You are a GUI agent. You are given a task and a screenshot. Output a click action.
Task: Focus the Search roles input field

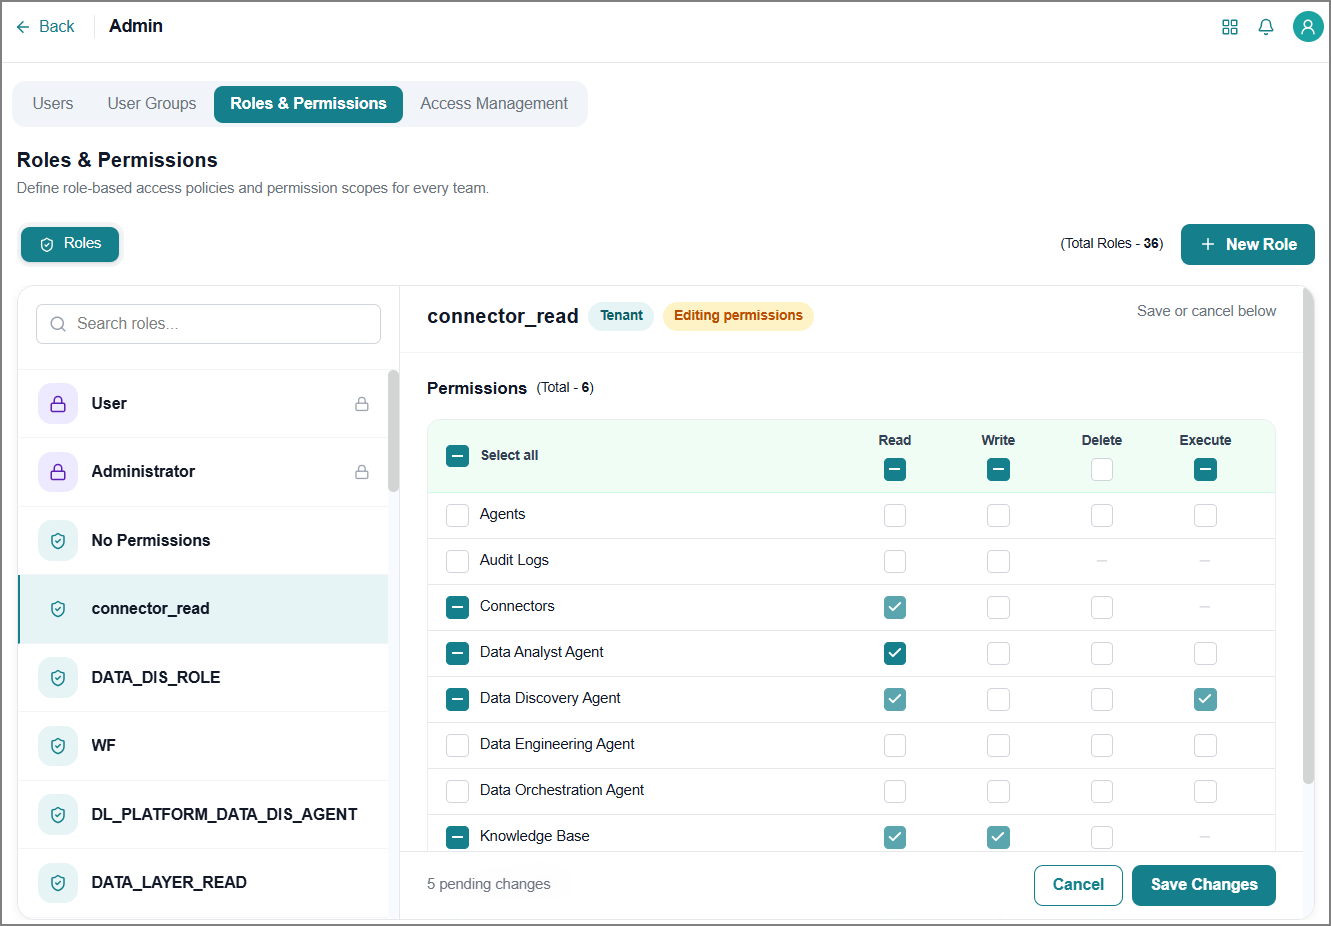point(208,324)
